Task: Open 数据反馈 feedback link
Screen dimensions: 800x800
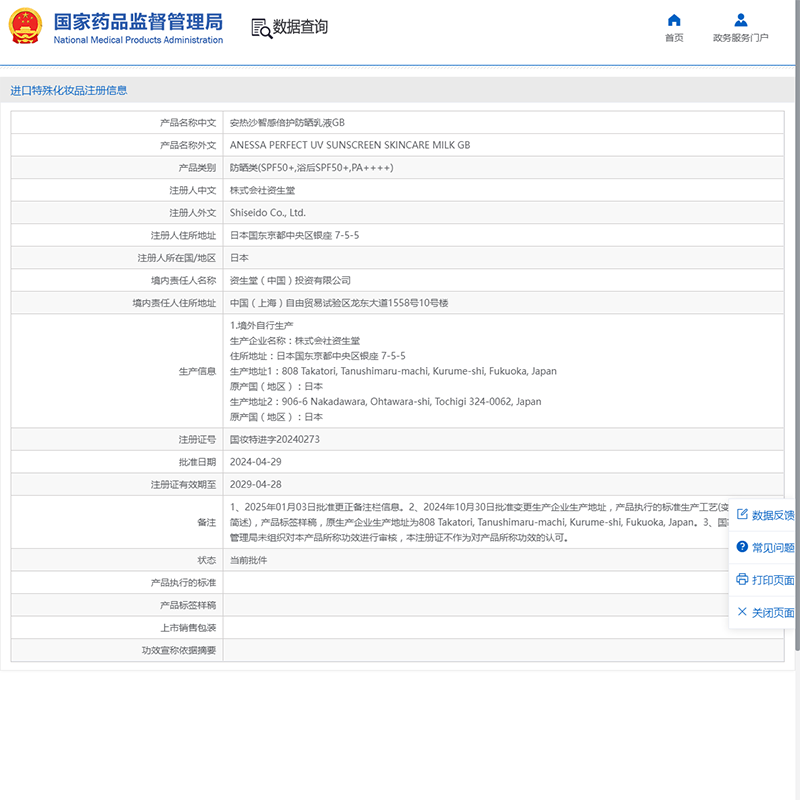Action: pyautogui.click(x=773, y=515)
